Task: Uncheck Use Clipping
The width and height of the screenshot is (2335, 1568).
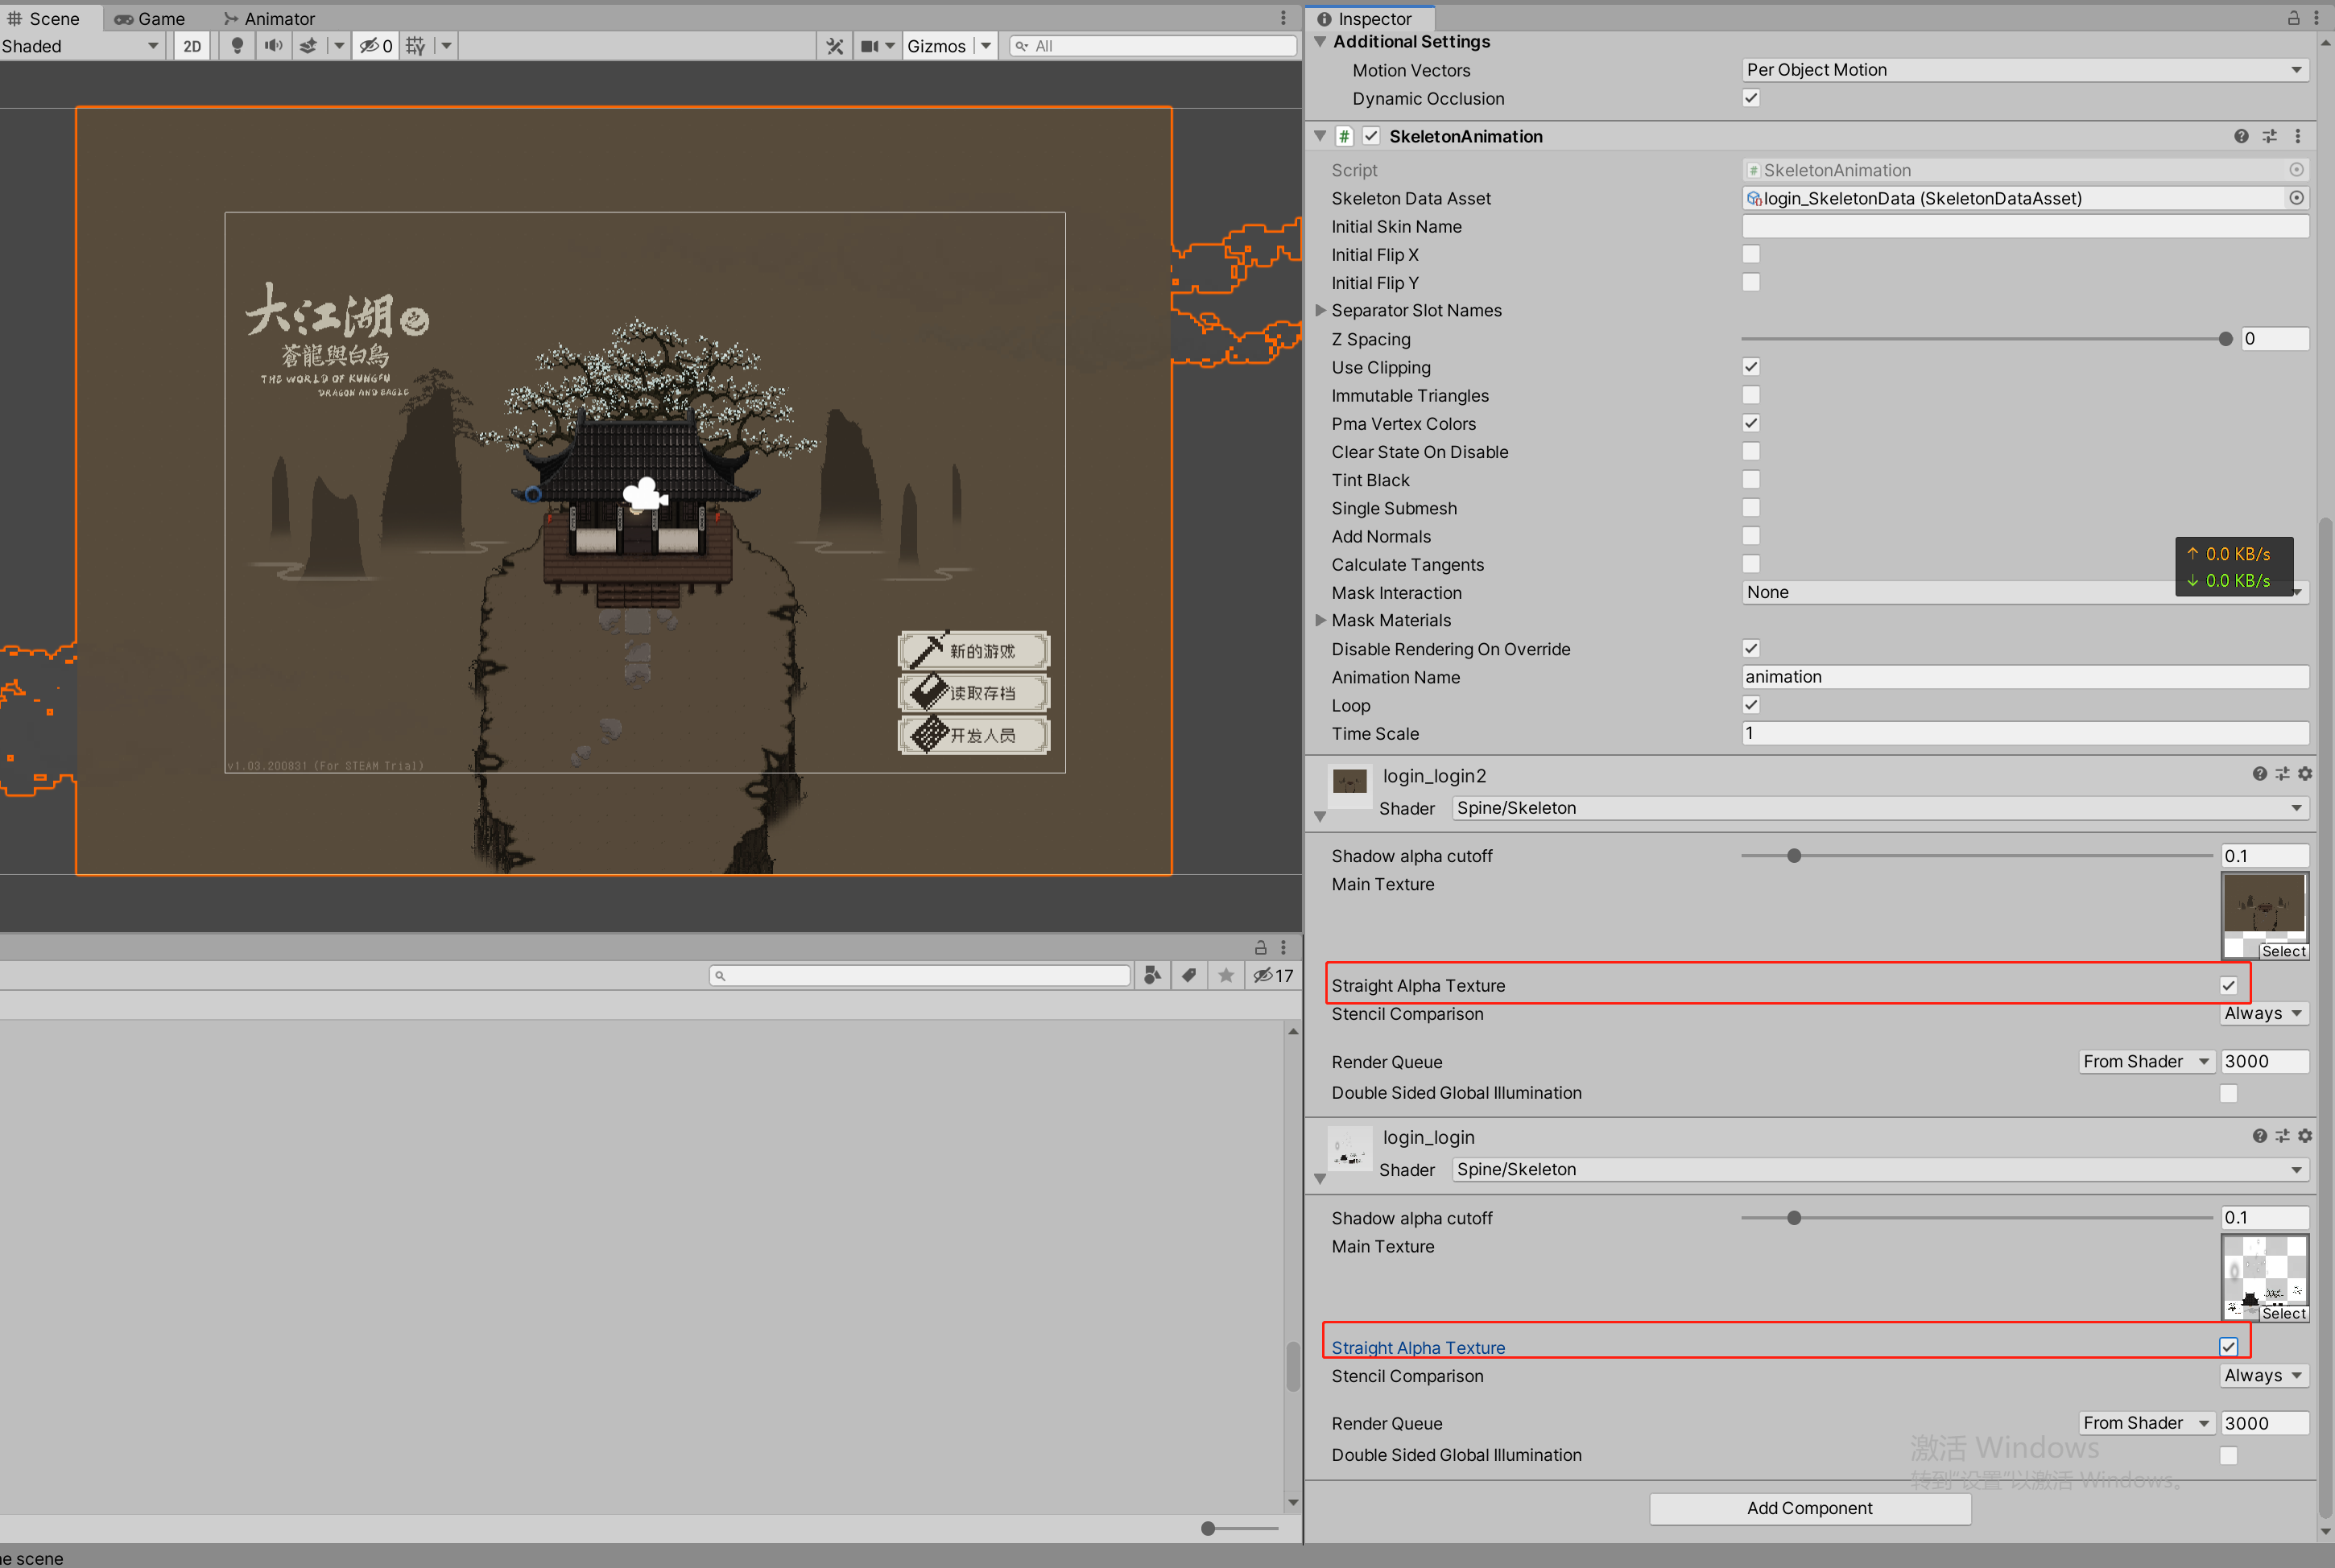Action: 1751,367
